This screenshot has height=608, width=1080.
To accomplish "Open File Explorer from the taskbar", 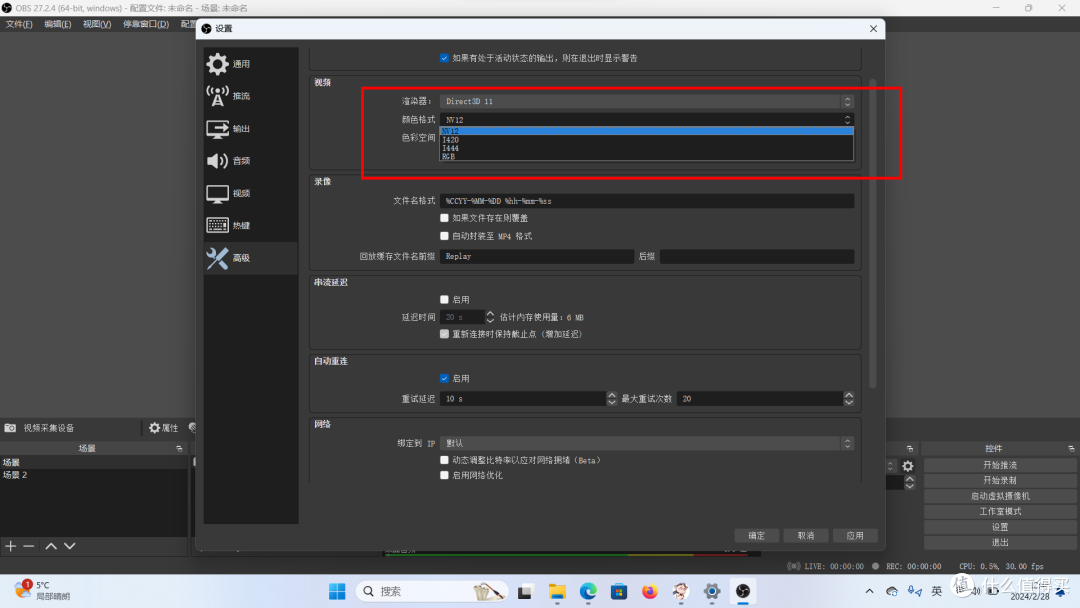I will coord(557,591).
